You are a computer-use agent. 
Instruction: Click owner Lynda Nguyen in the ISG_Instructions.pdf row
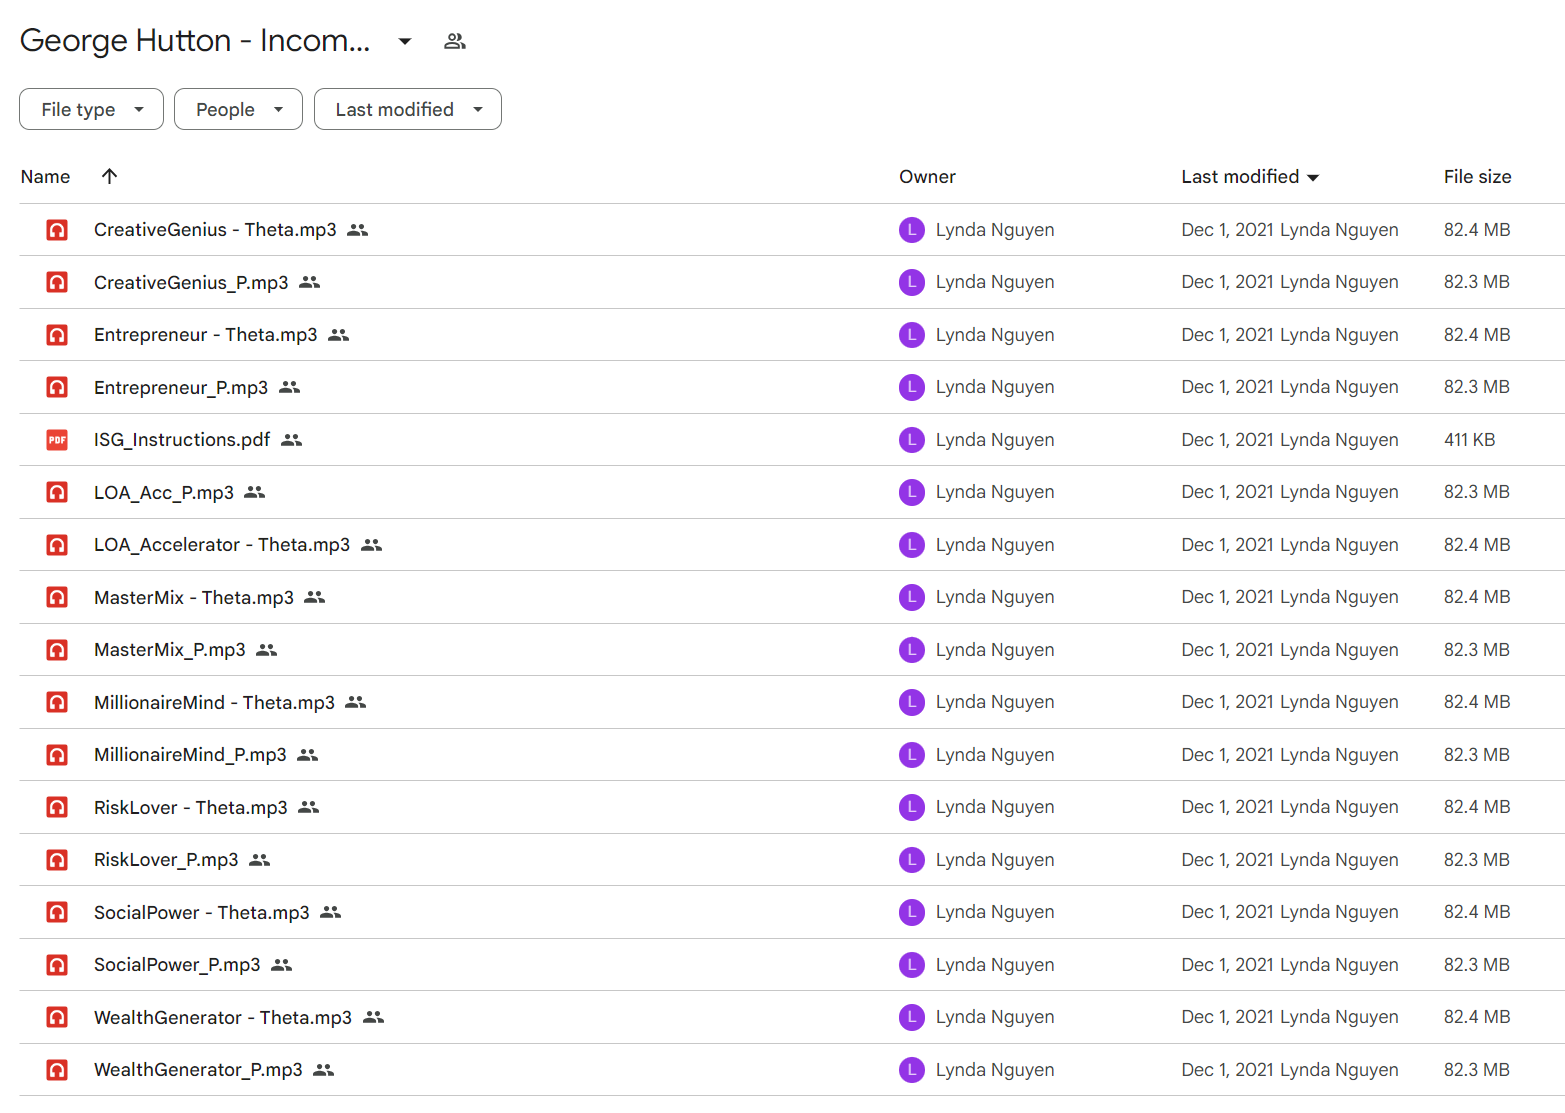pyautogui.click(x=995, y=440)
